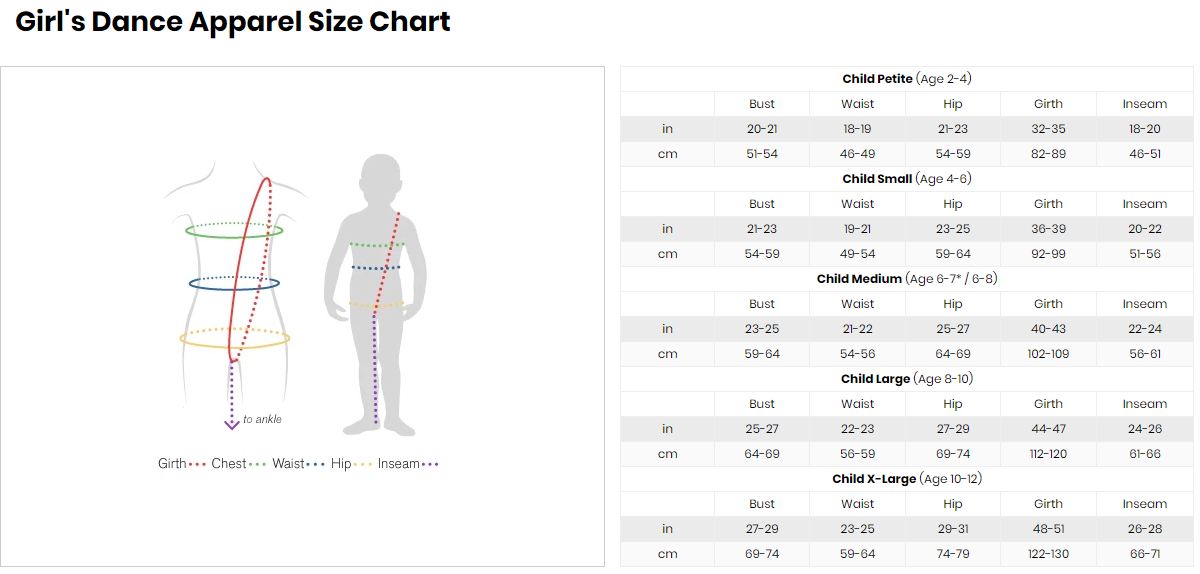Select the Child Petite (Age 2-4) header

907,79
